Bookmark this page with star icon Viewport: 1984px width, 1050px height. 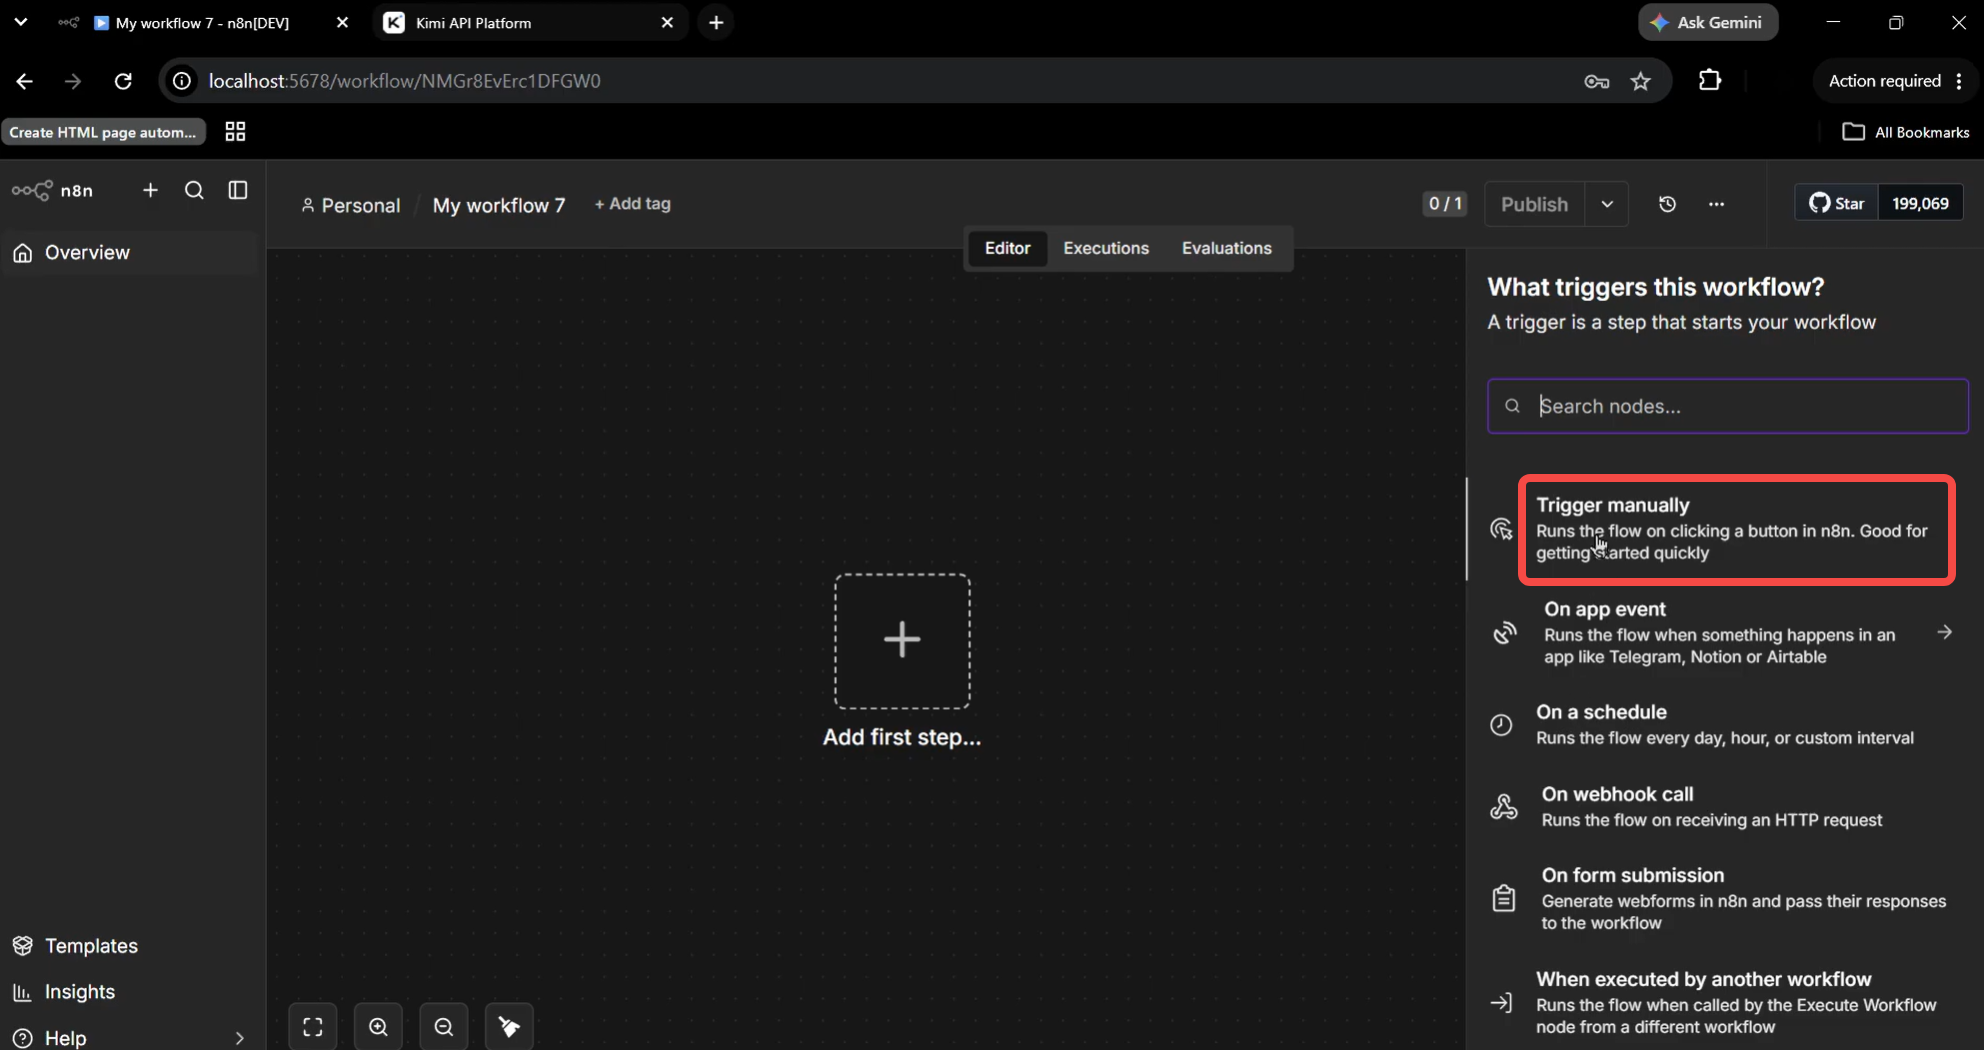(1641, 81)
